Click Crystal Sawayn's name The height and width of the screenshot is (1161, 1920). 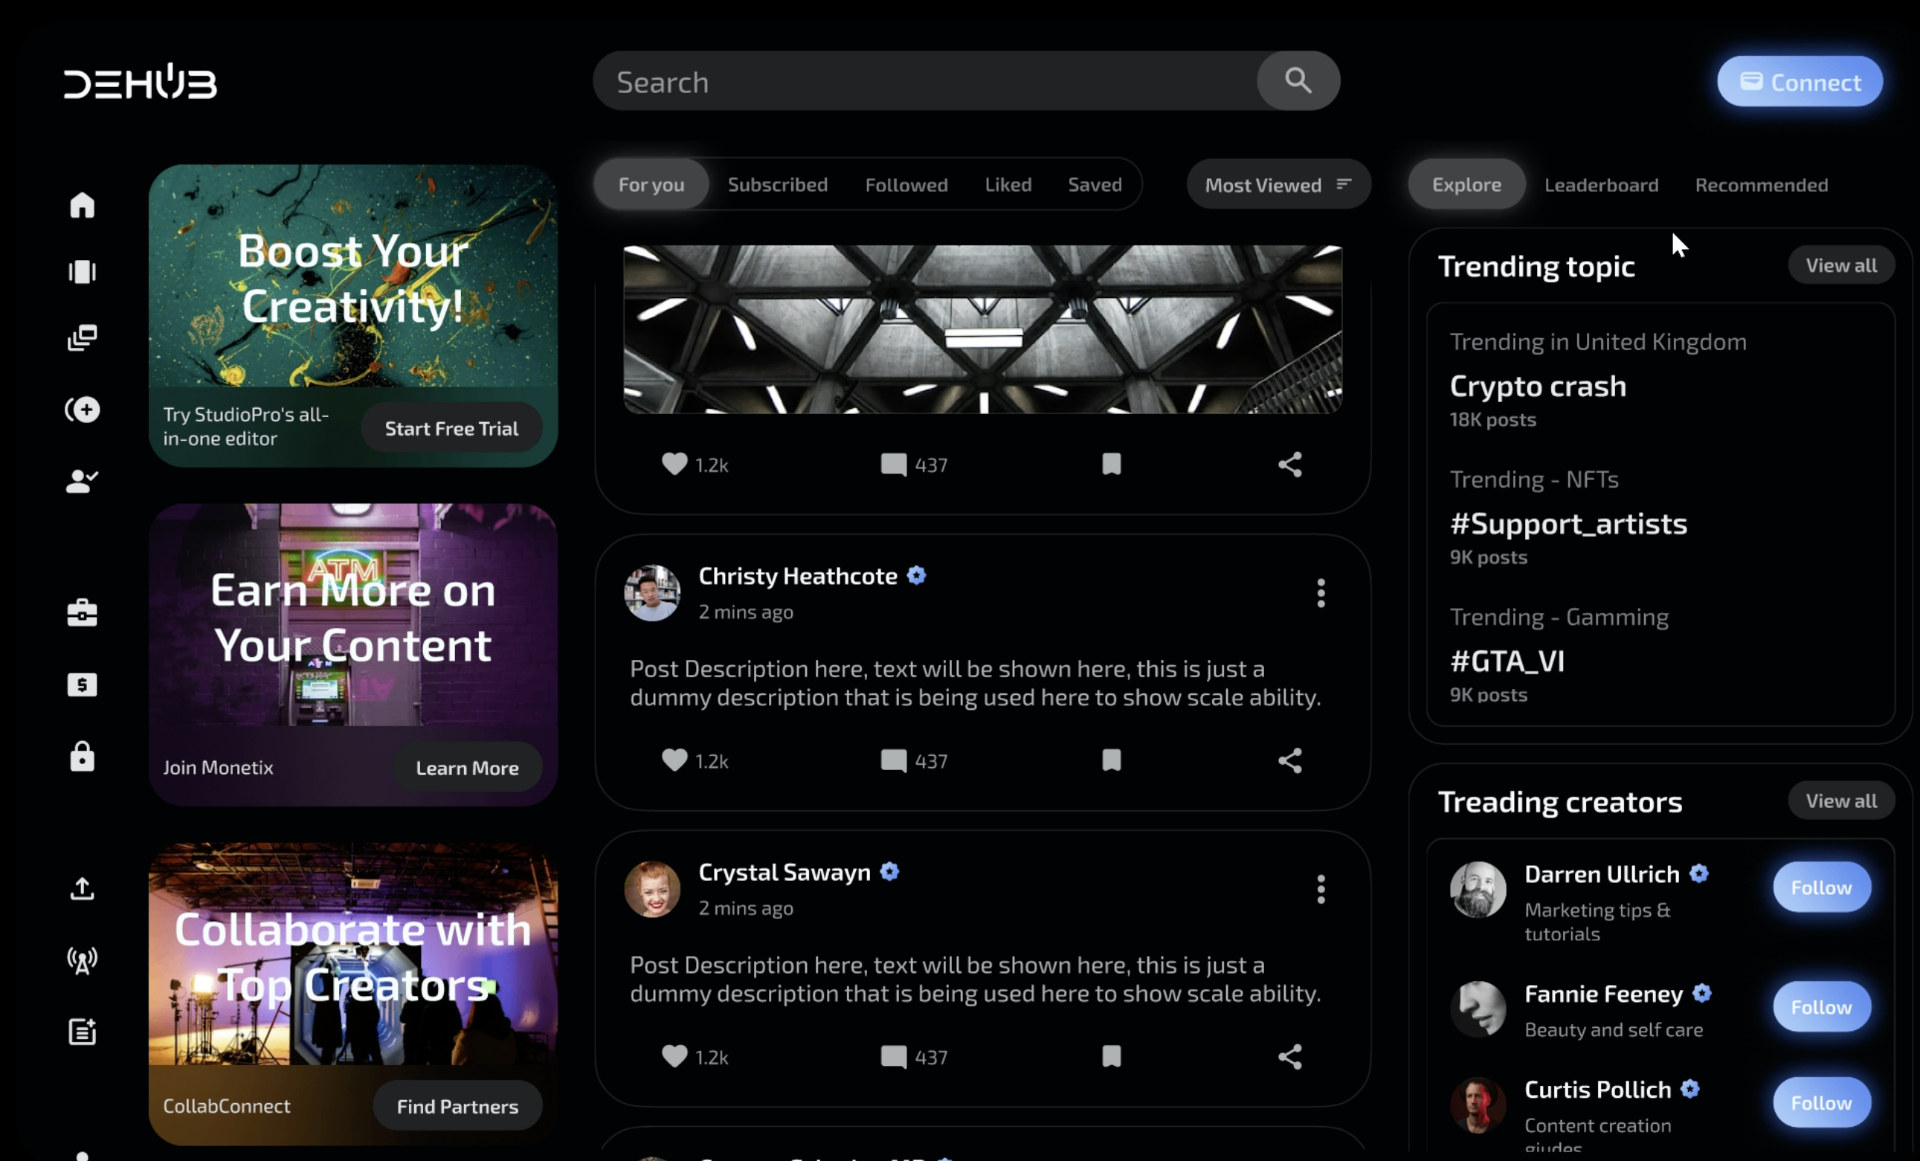pos(784,872)
